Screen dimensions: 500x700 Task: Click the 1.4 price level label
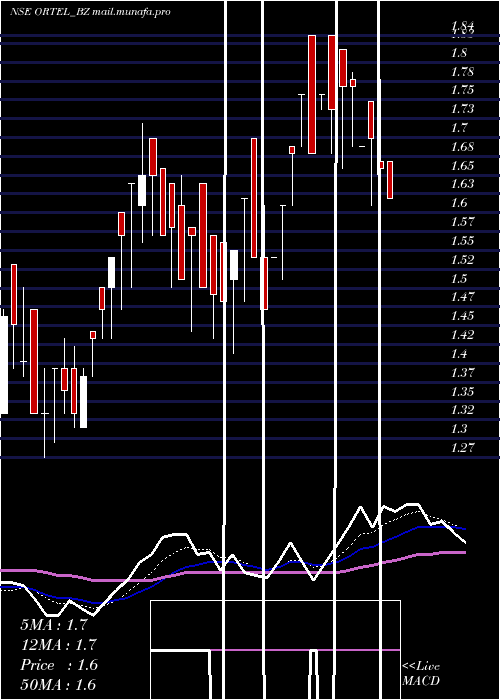(459, 354)
